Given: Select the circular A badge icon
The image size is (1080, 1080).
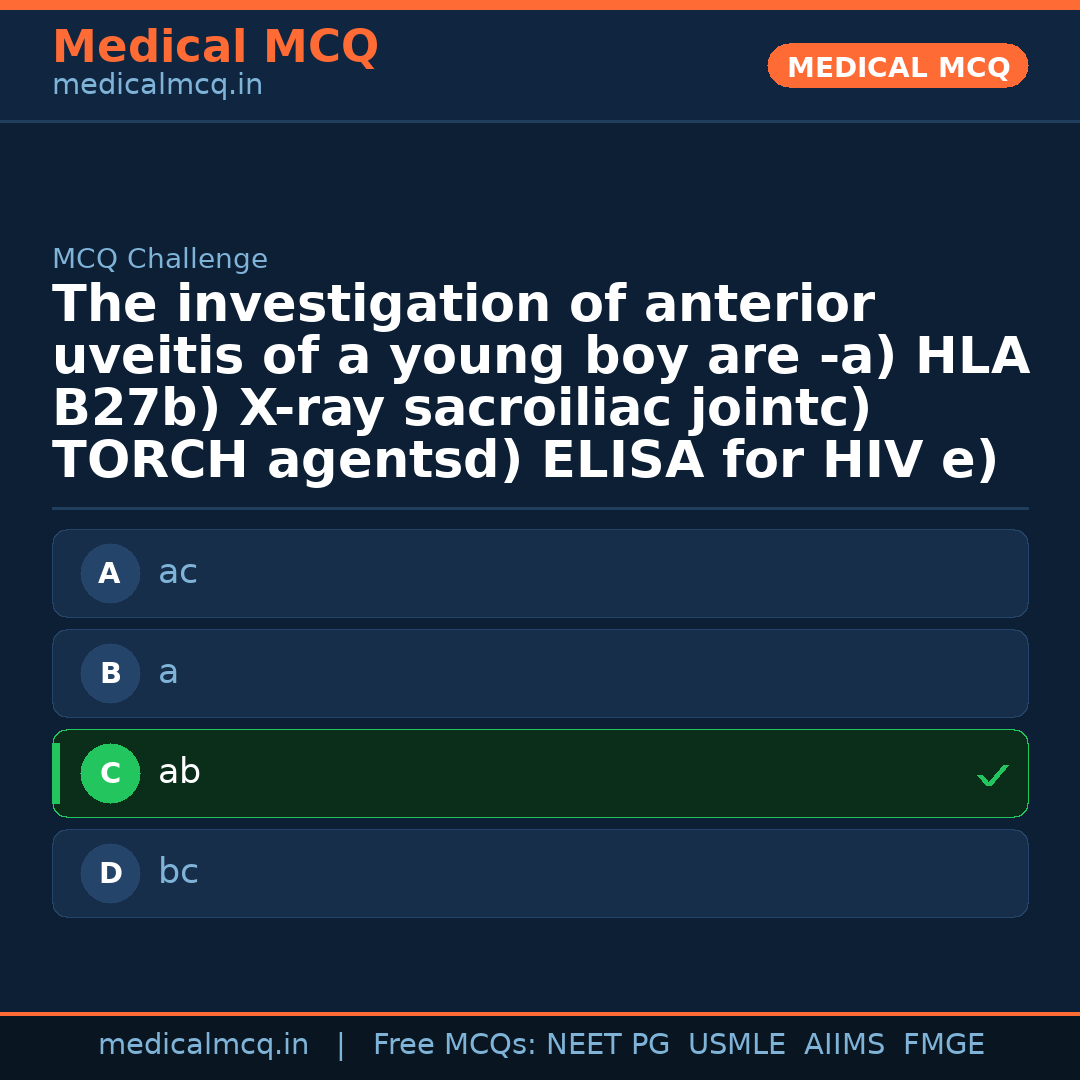Looking at the screenshot, I should (x=110, y=573).
